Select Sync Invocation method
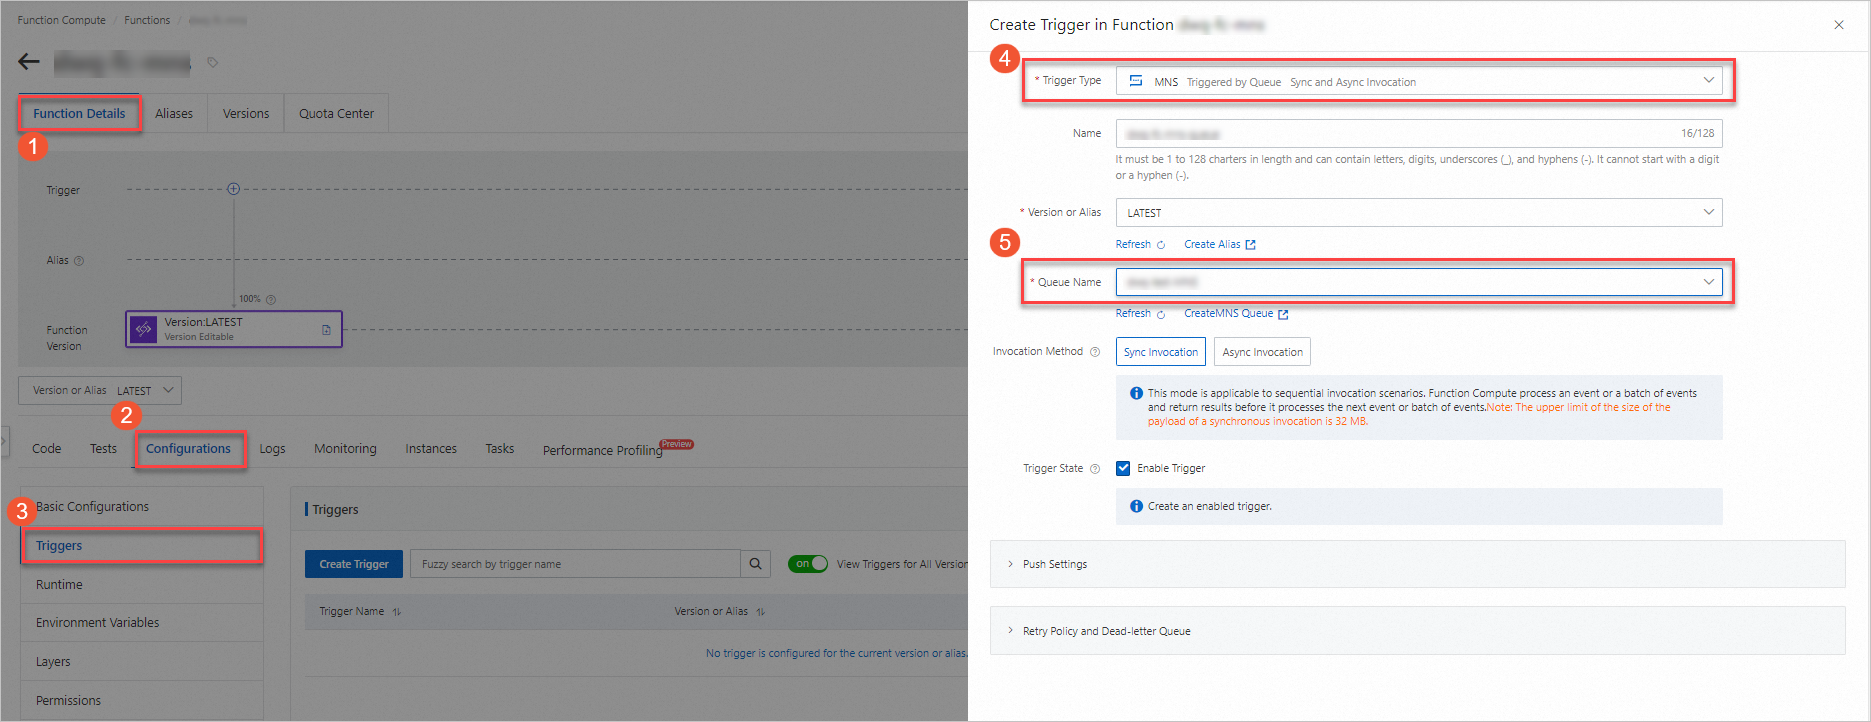1871x722 pixels. coord(1161,352)
